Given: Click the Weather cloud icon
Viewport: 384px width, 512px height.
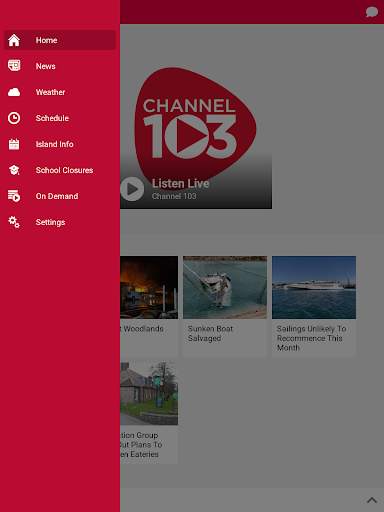Looking at the screenshot, I should click(x=14, y=92).
